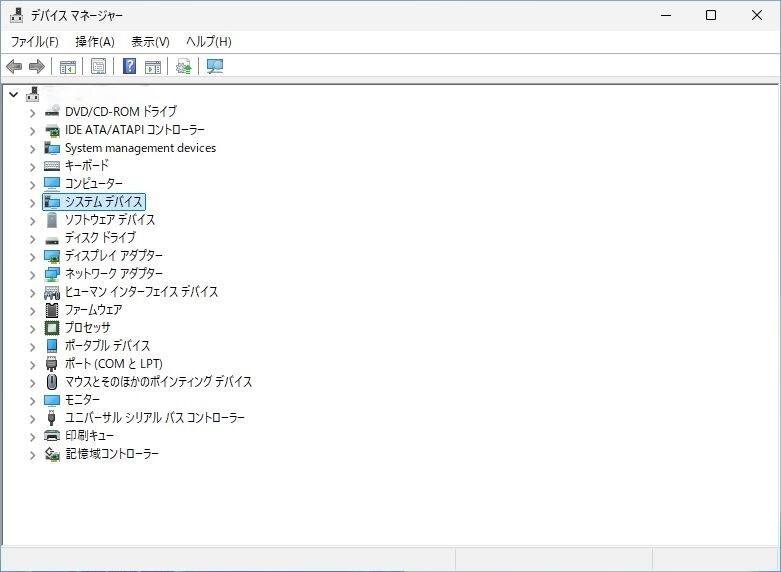Expand the モニター category
The image size is (781, 572).
click(32, 401)
